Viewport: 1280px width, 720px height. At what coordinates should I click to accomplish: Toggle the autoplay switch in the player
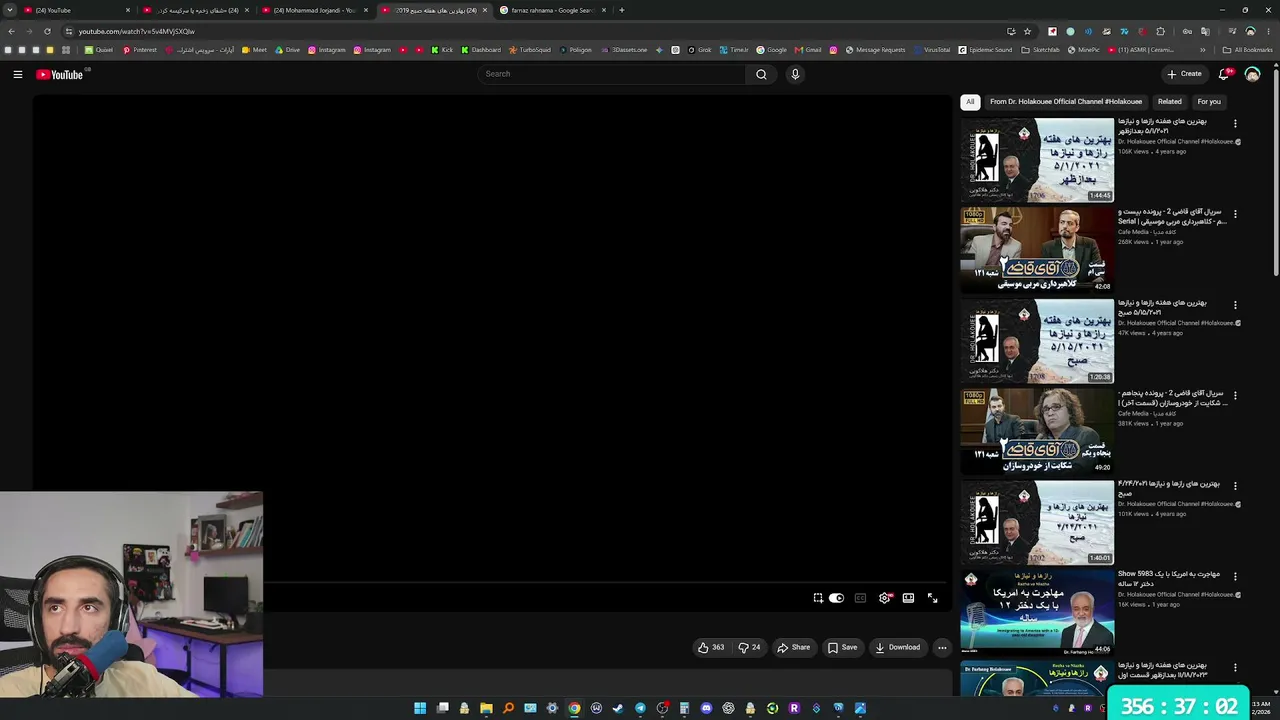tap(837, 598)
